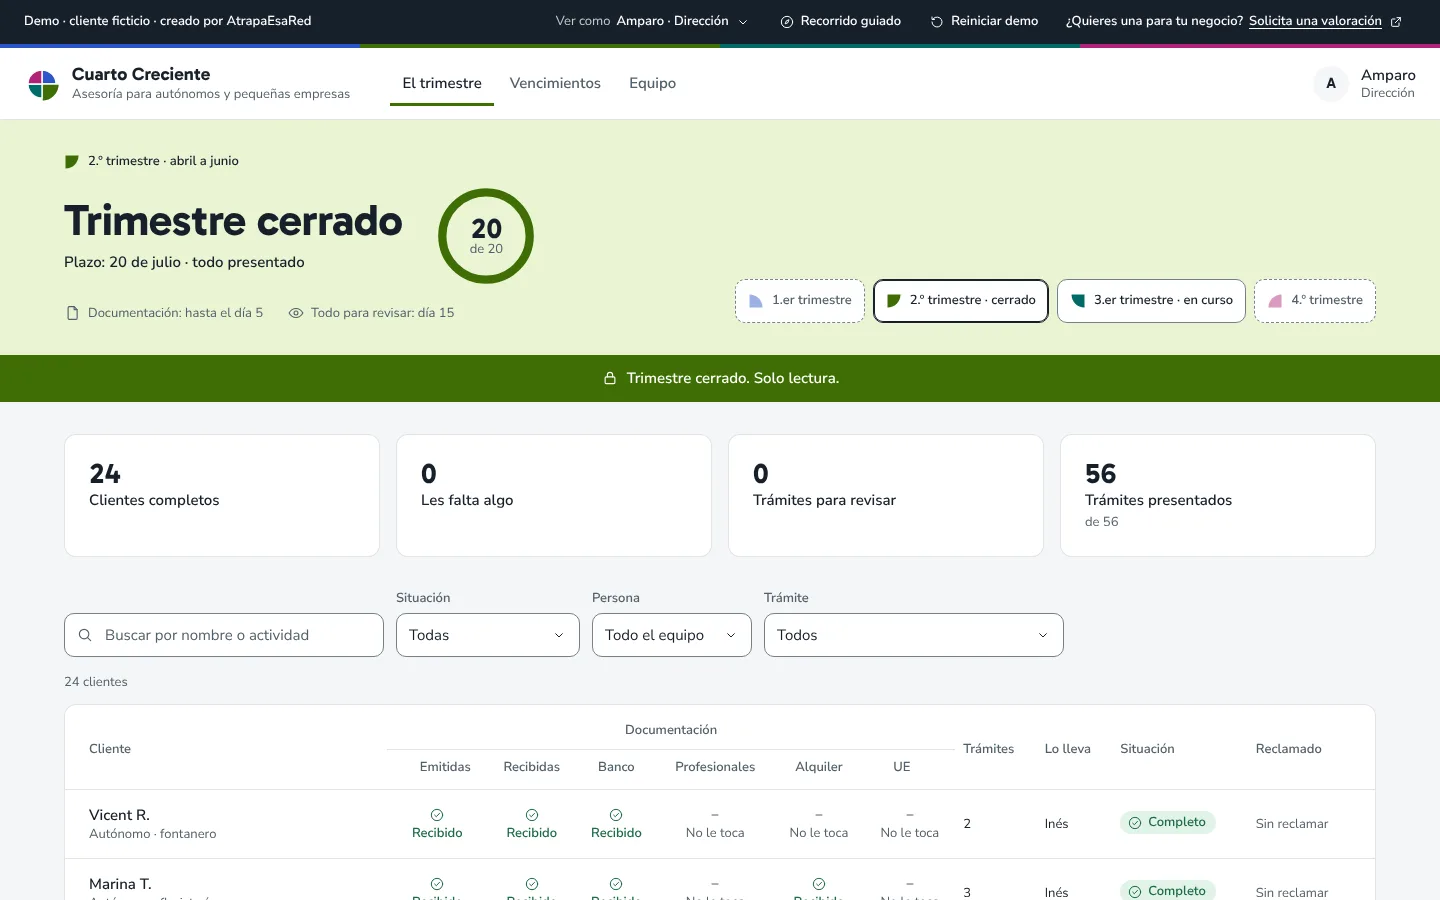This screenshot has height=900, width=1440.
Task: Click the check icon under Recibidas for Vicent R.
Action: [532, 815]
